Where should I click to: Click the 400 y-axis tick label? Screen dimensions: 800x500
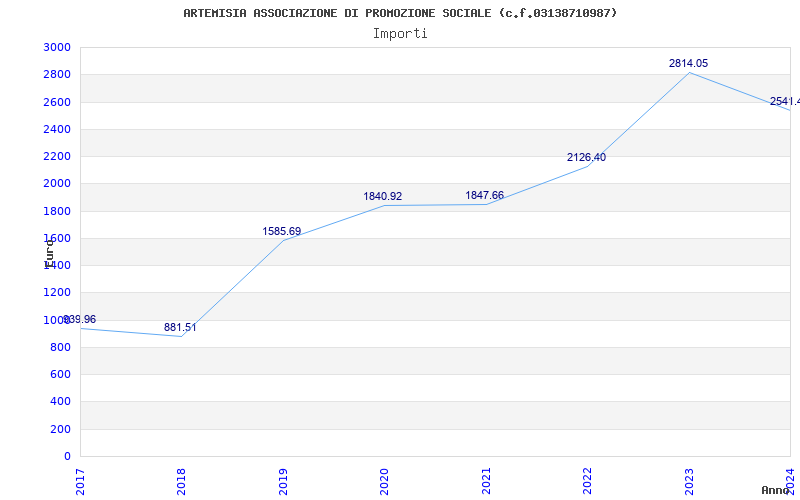click(x=60, y=402)
